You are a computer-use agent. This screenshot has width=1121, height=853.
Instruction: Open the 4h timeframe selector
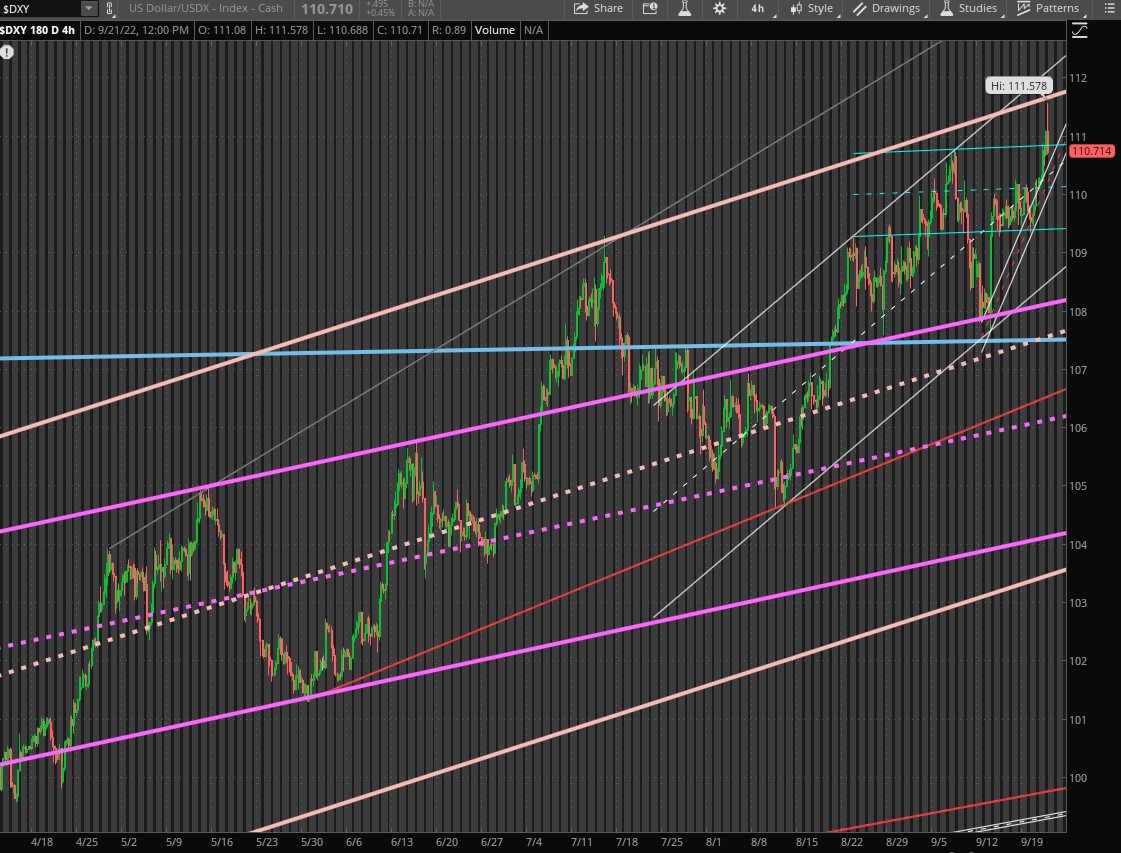758,9
